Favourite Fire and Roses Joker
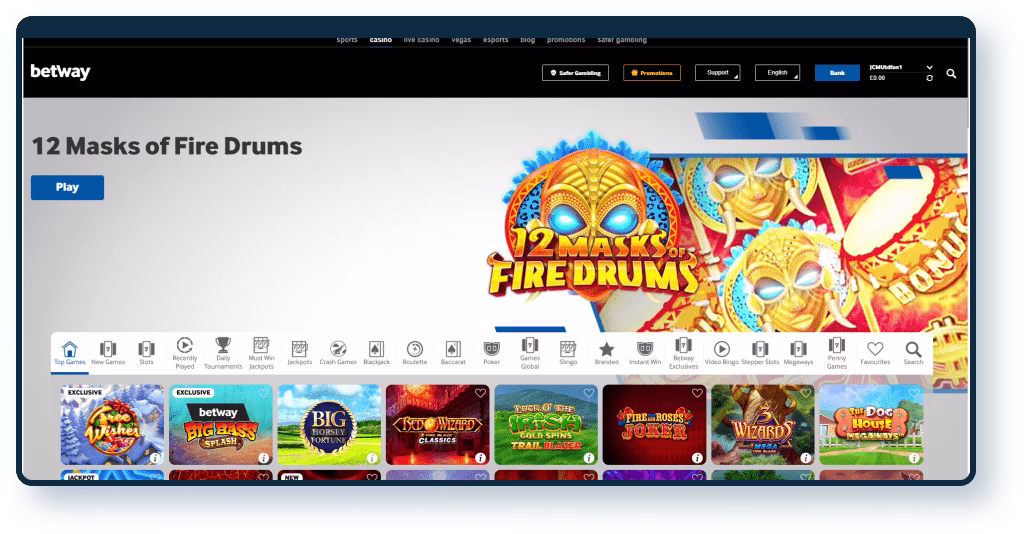1024x534 pixels. click(697, 393)
